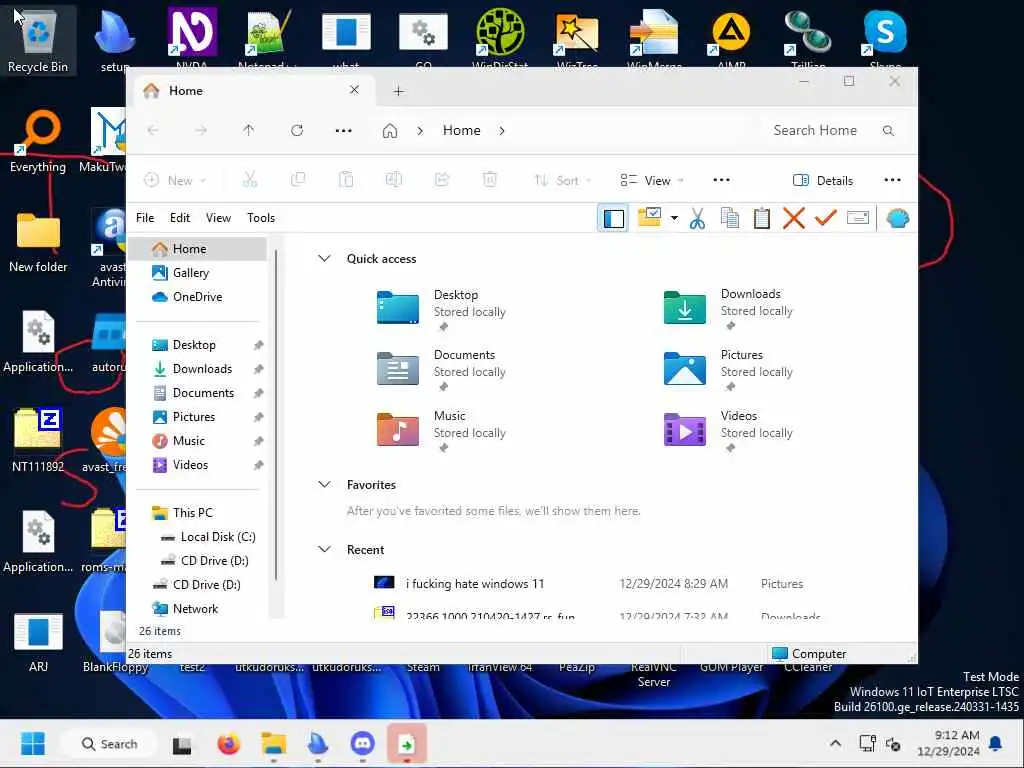Click the Windows Start button
1024x768 pixels.
coord(33,744)
